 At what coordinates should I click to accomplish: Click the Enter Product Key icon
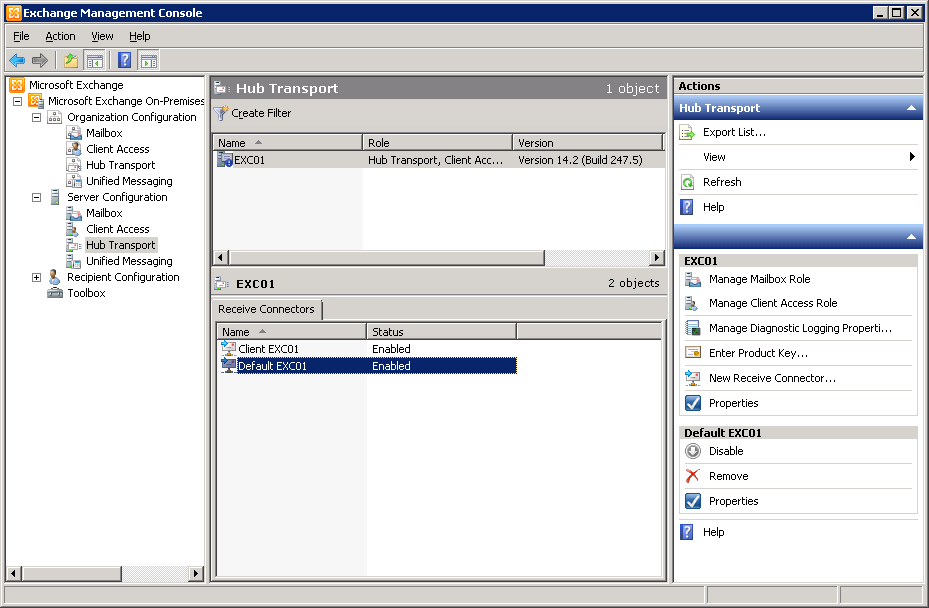click(x=693, y=353)
